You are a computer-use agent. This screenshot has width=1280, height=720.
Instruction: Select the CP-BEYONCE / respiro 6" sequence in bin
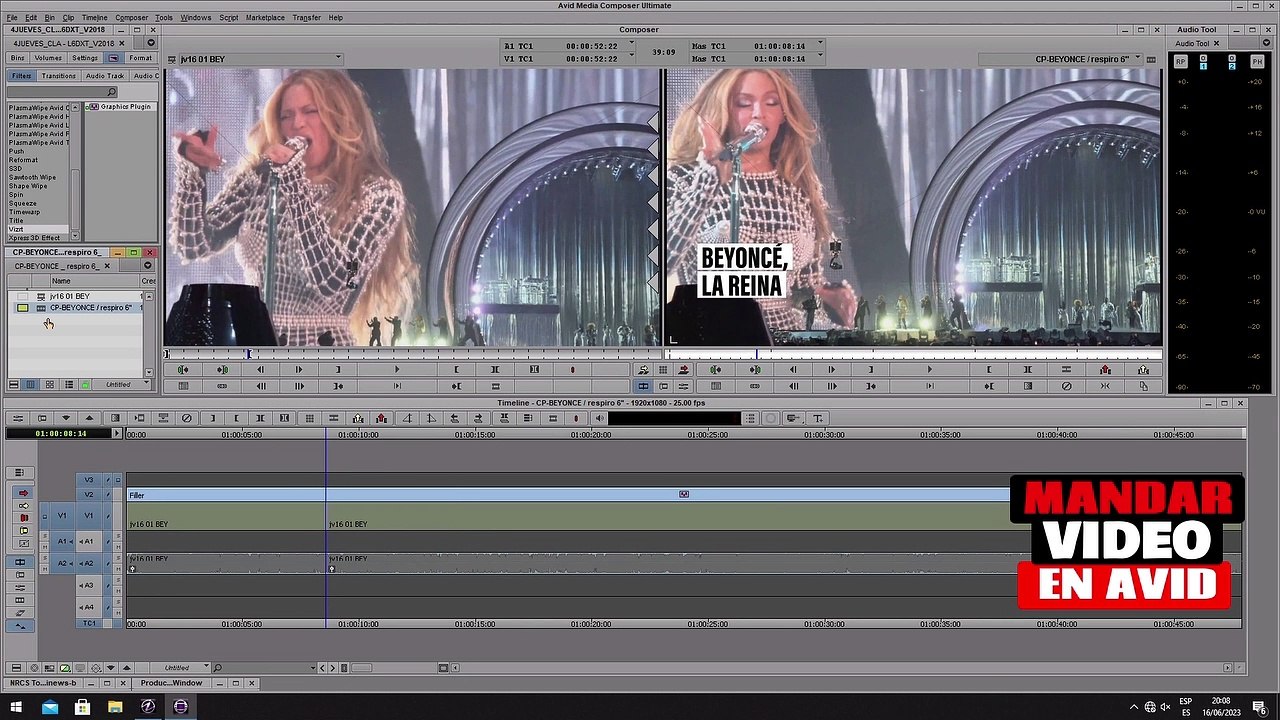tap(90, 307)
